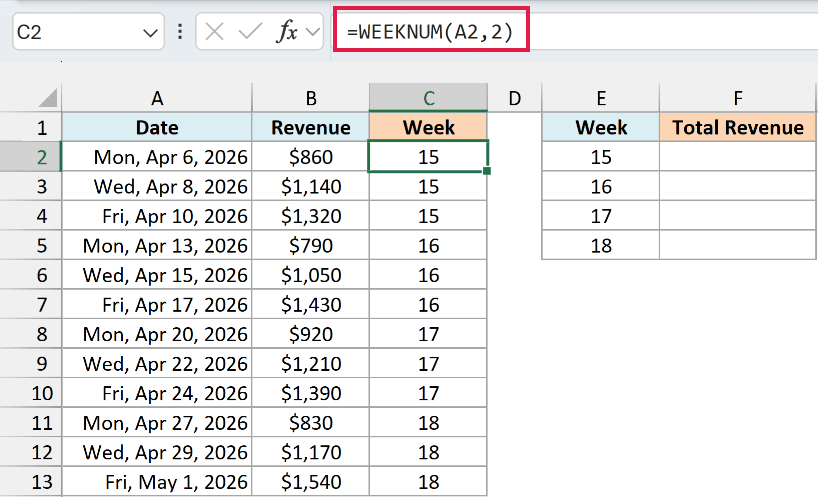Select revenue cell $790
The width and height of the screenshot is (818, 497).
coord(310,246)
